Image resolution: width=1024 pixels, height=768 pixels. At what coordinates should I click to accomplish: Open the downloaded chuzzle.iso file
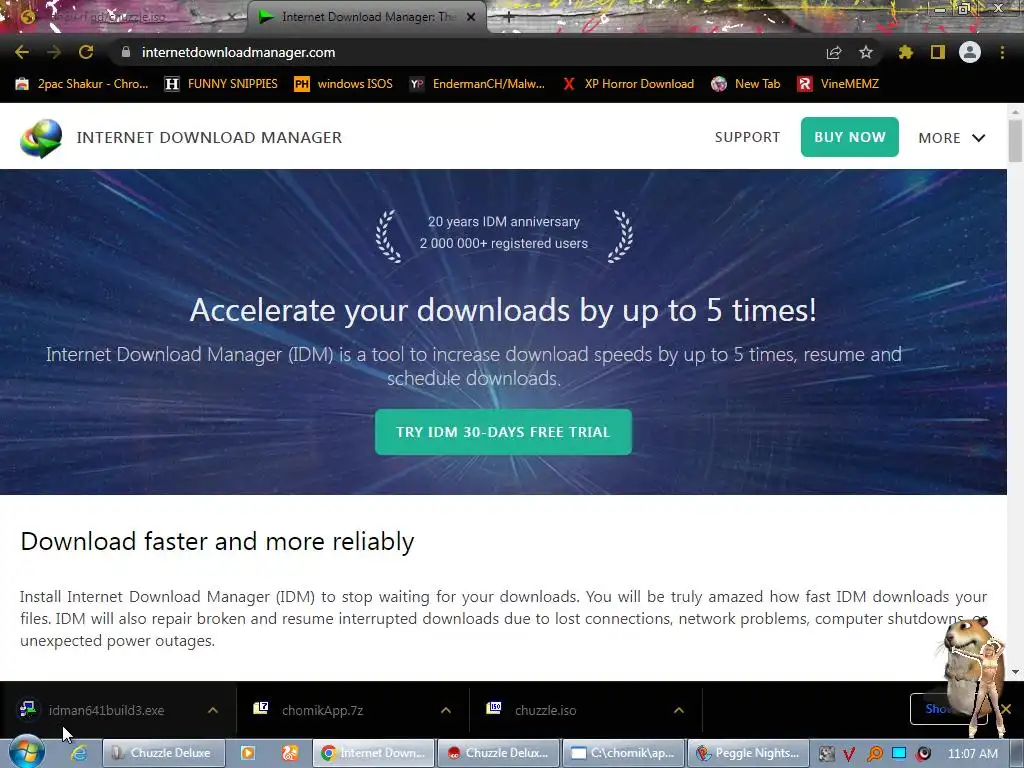point(545,710)
